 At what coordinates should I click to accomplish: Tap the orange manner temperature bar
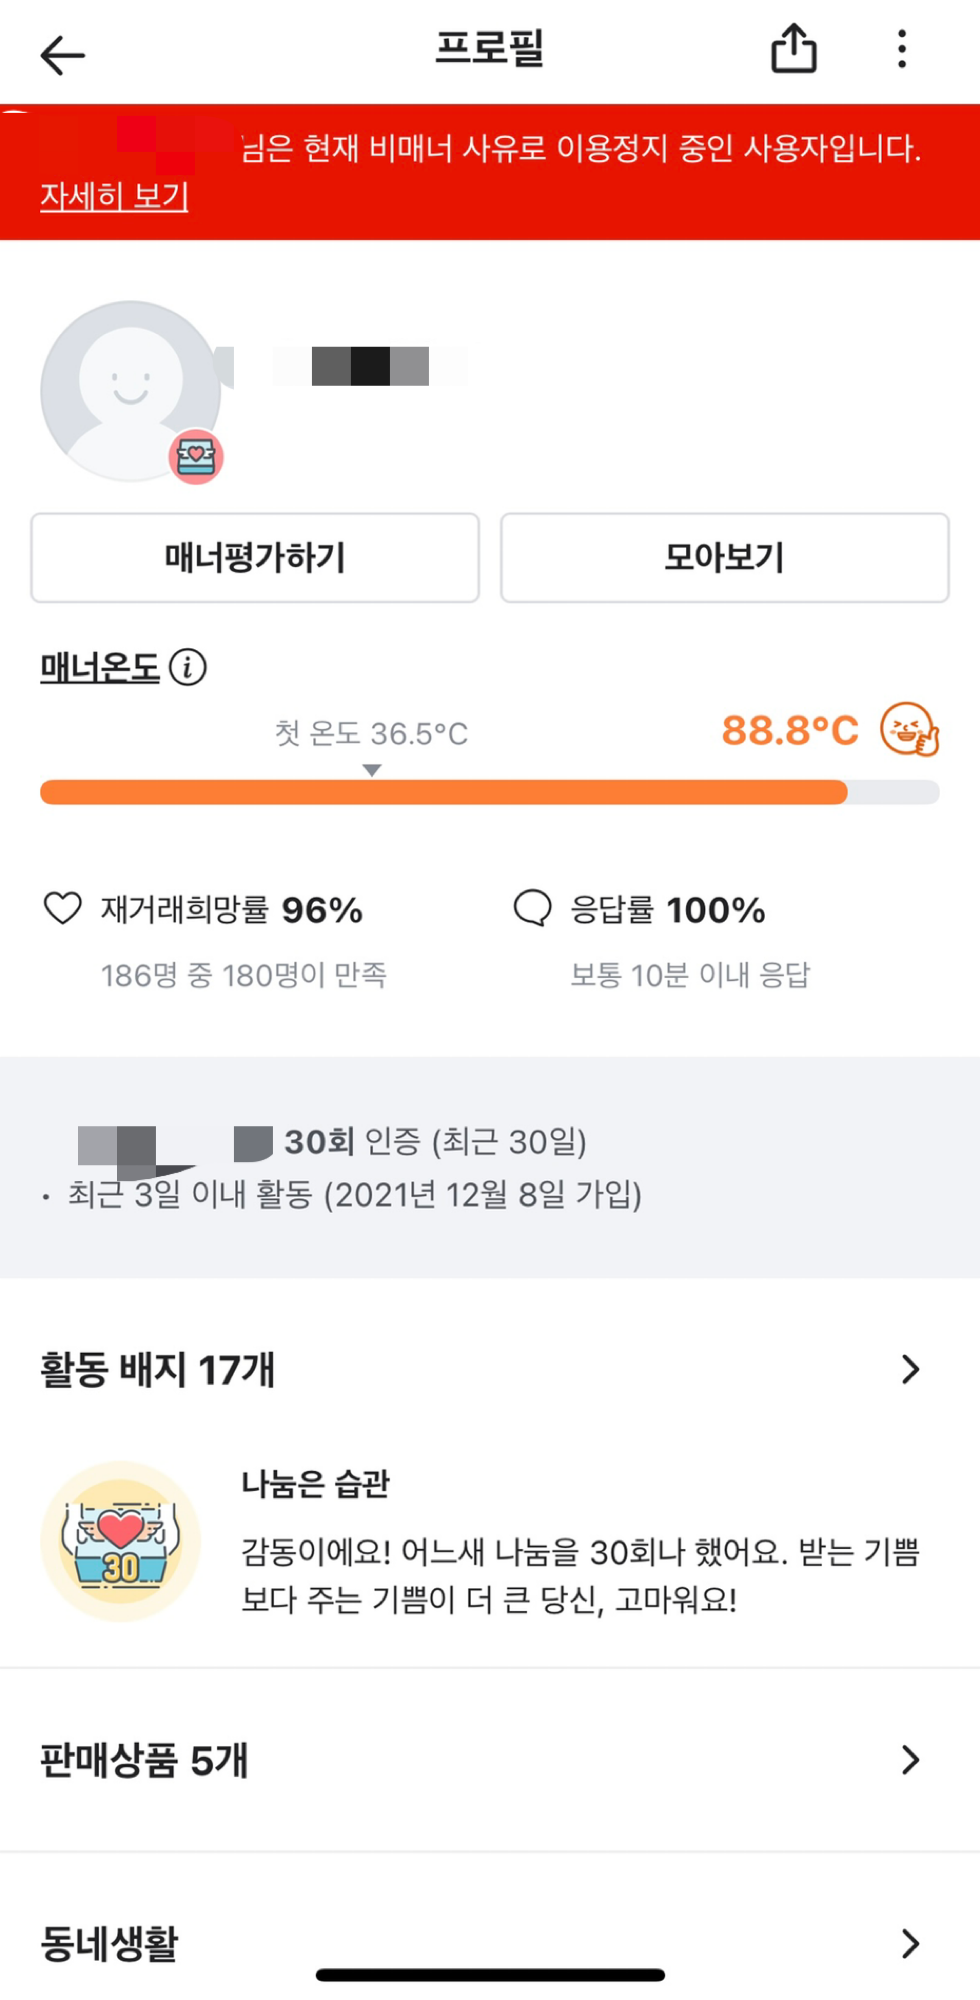tap(444, 793)
